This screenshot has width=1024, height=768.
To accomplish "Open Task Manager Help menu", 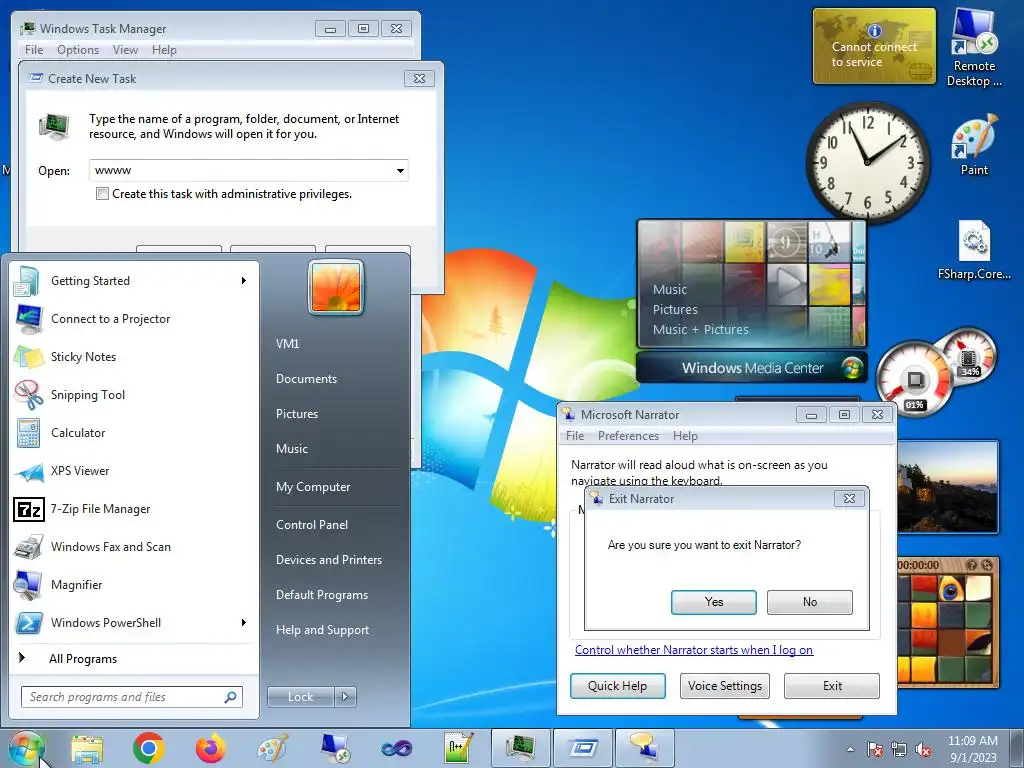I will tap(164, 50).
